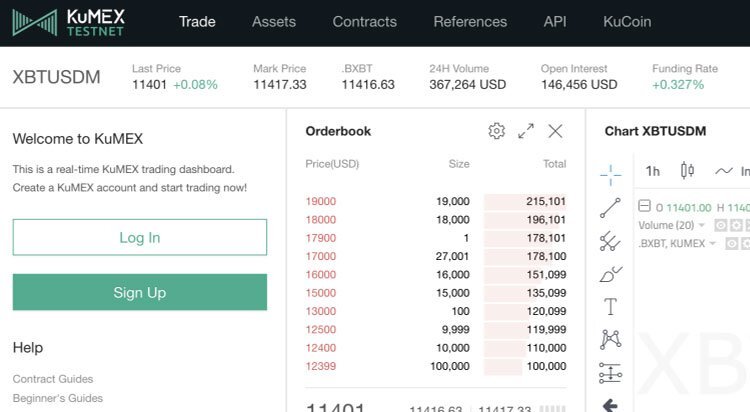Open the Contracts menu
The image size is (750, 412).
point(364,21)
